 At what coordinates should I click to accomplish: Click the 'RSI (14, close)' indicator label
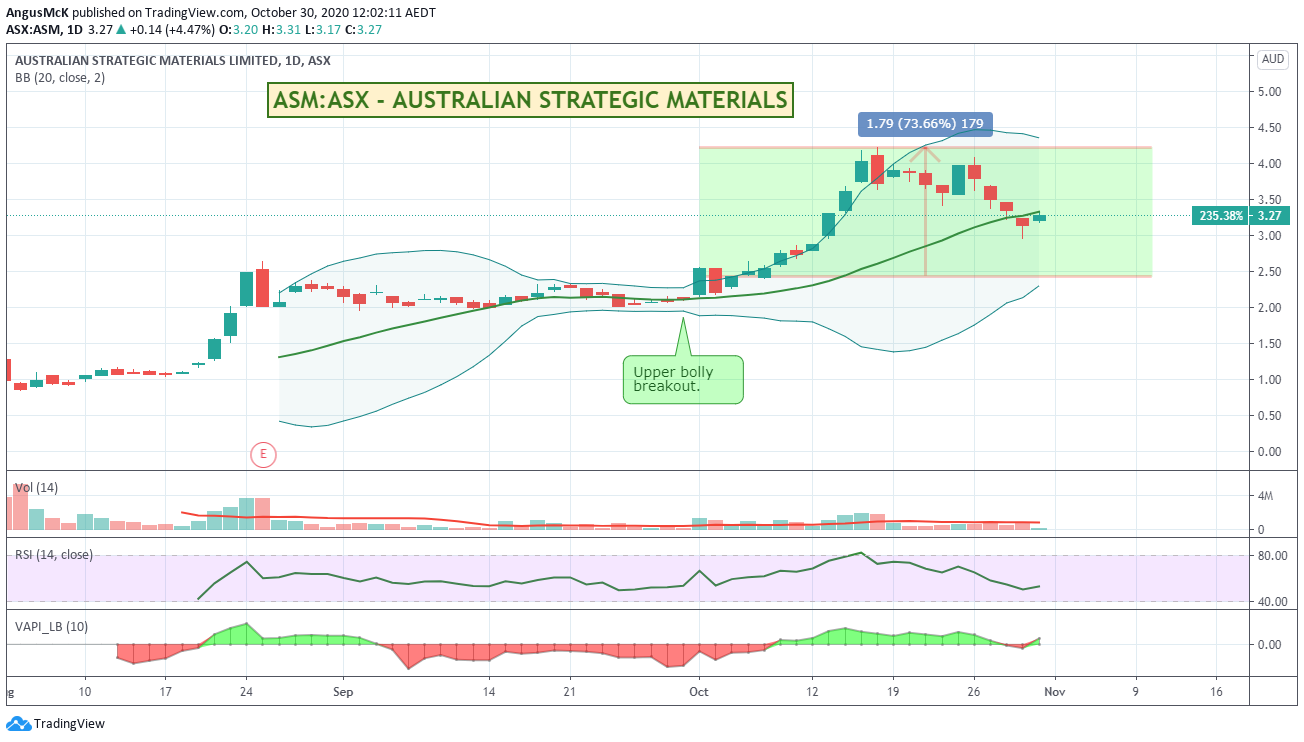[x=53, y=554]
